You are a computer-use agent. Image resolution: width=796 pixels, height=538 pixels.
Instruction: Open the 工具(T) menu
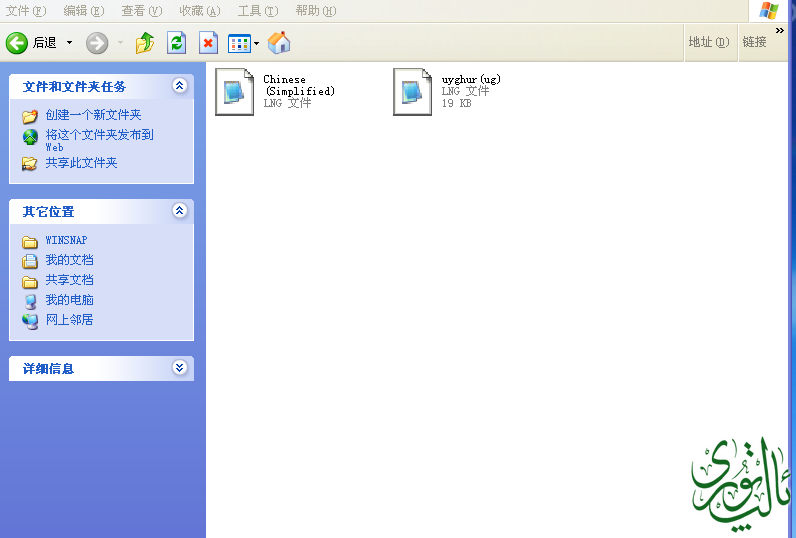257,11
